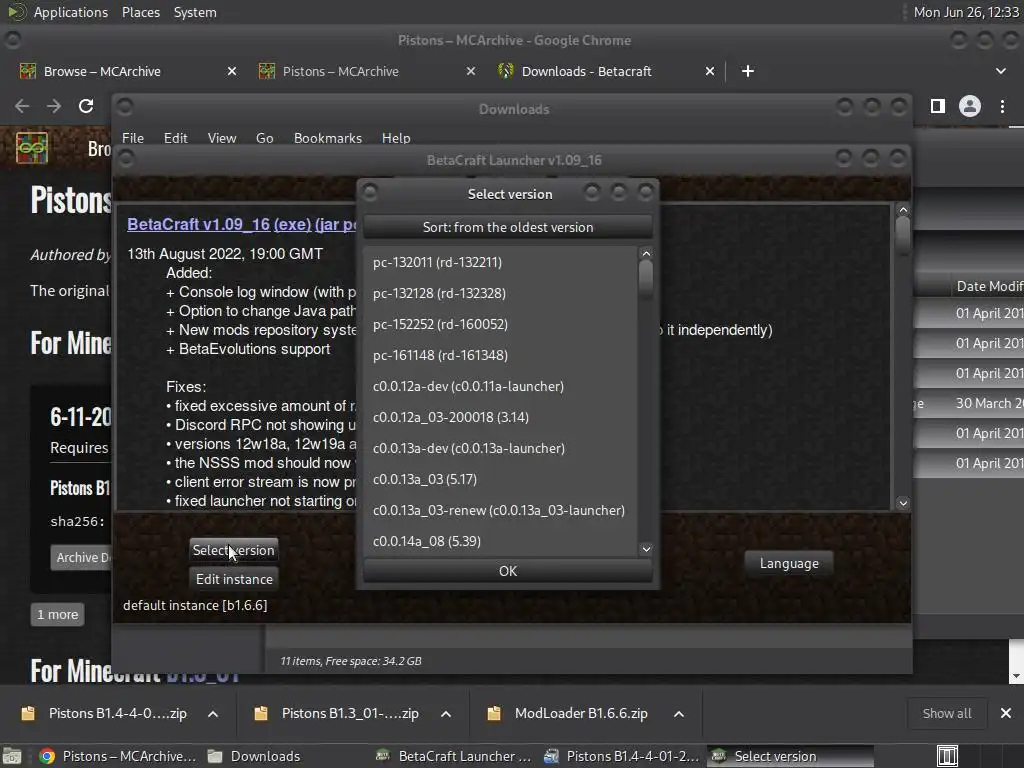The image size is (1024, 768).
Task: Open Help menu in Downloads window
Action: pyautogui.click(x=396, y=138)
